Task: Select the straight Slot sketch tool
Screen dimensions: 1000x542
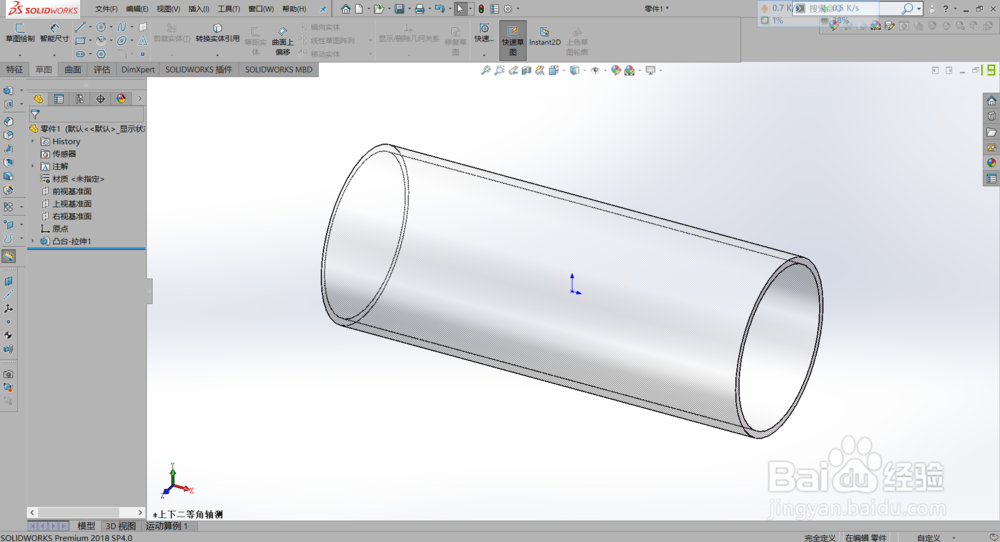Action: [79, 54]
